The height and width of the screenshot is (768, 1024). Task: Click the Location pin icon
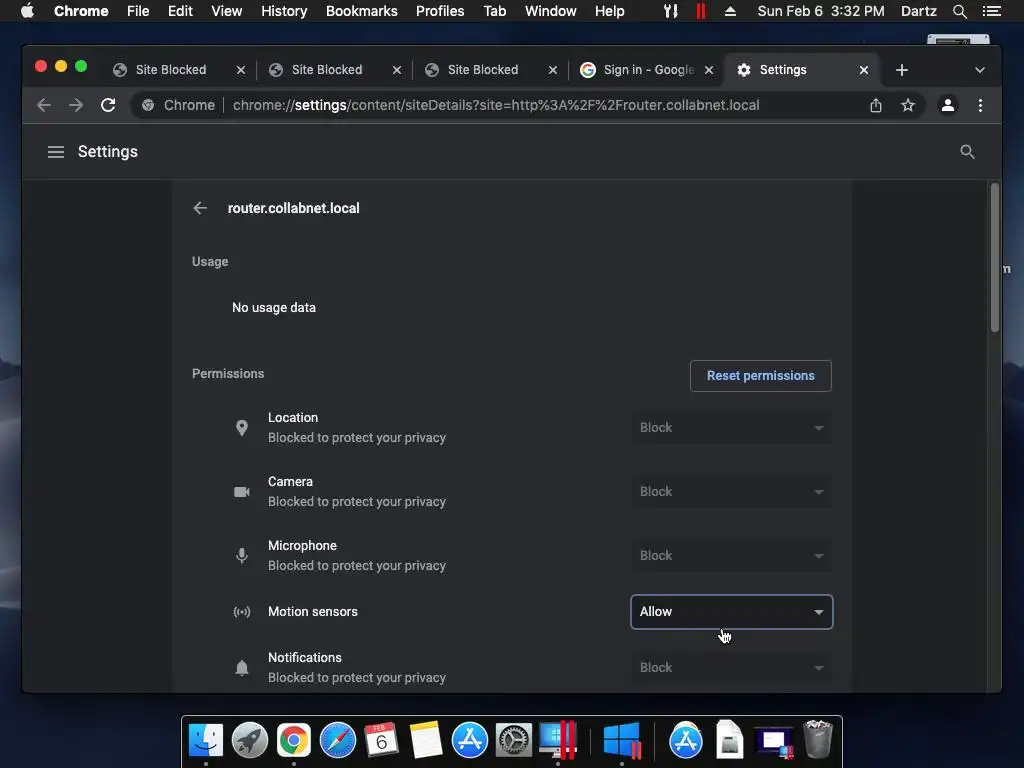[242, 428]
